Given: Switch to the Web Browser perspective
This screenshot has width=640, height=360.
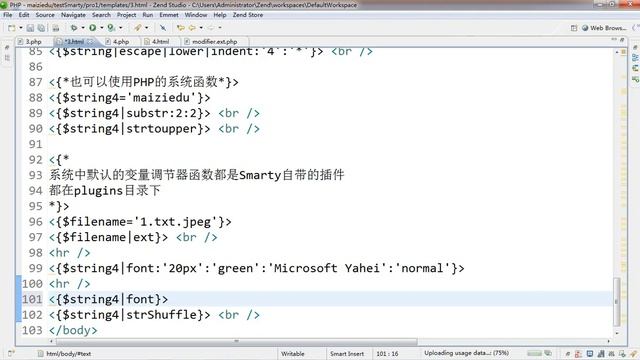Looking at the screenshot, I should click(x=604, y=28).
